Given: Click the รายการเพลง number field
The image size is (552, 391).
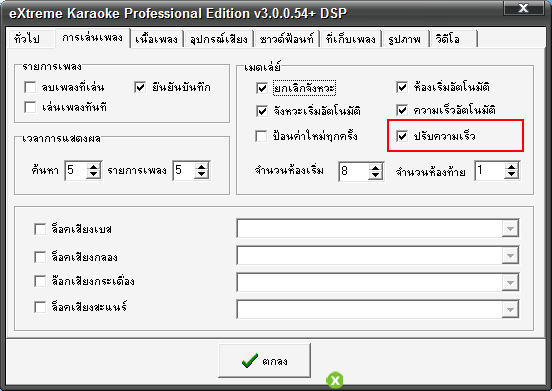Looking at the screenshot, I should point(184,171).
